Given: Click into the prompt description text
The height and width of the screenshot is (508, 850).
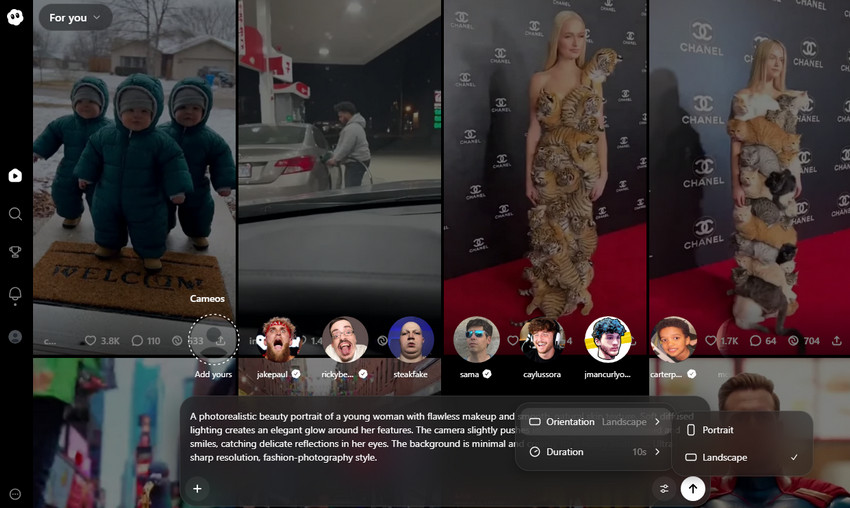Looking at the screenshot, I should coord(352,437).
